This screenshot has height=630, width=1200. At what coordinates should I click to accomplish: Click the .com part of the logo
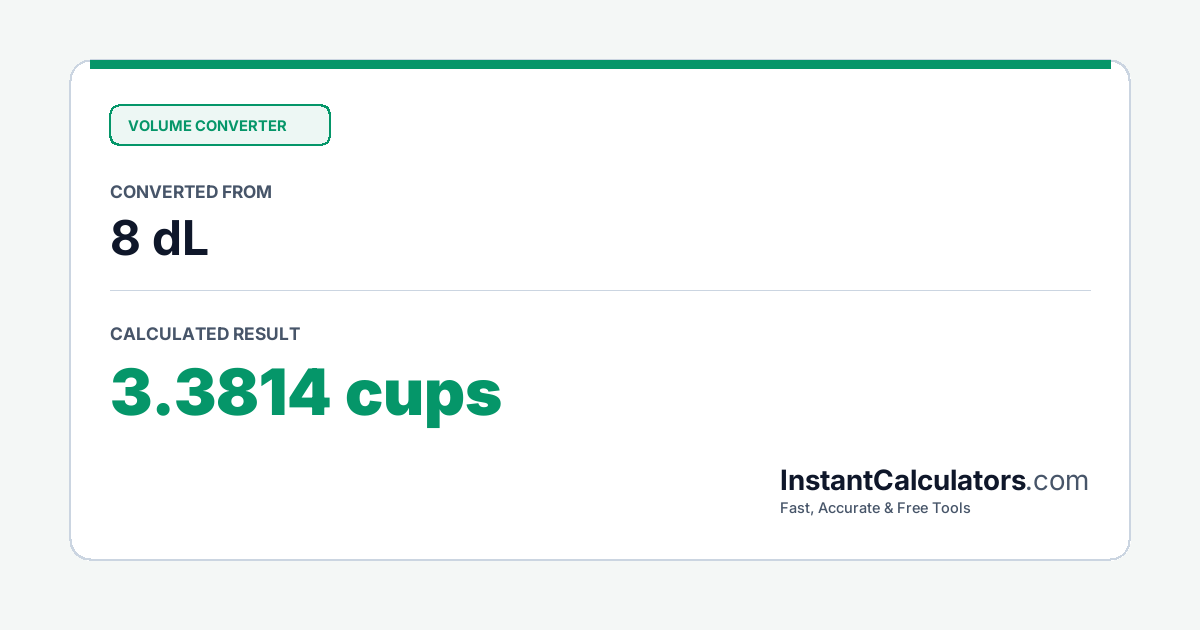pyautogui.click(x=1058, y=481)
